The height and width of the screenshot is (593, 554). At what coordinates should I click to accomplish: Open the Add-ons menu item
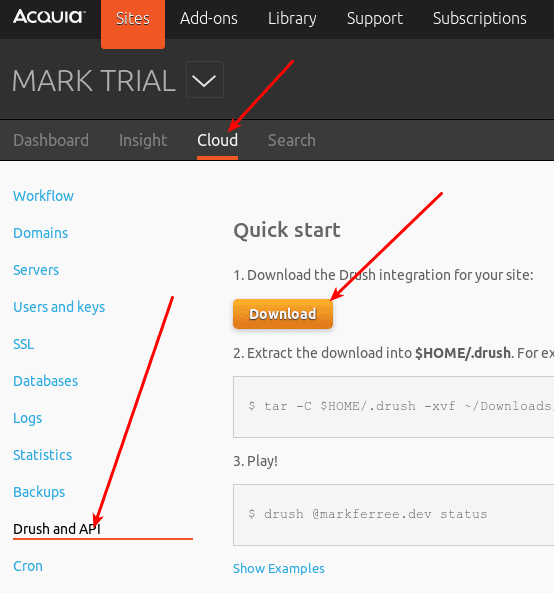(x=209, y=18)
